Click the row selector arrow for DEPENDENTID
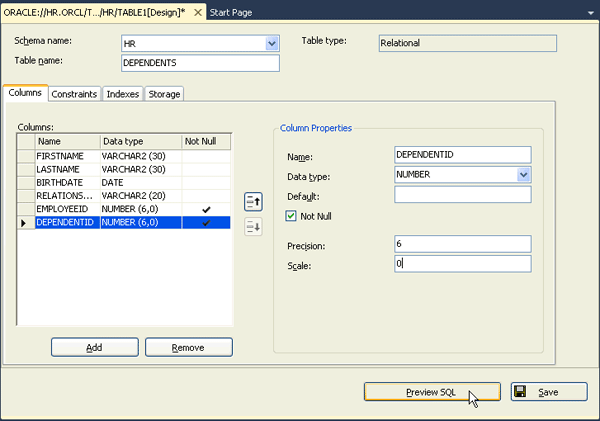Image resolution: width=600 pixels, height=421 pixels. [x=26, y=222]
